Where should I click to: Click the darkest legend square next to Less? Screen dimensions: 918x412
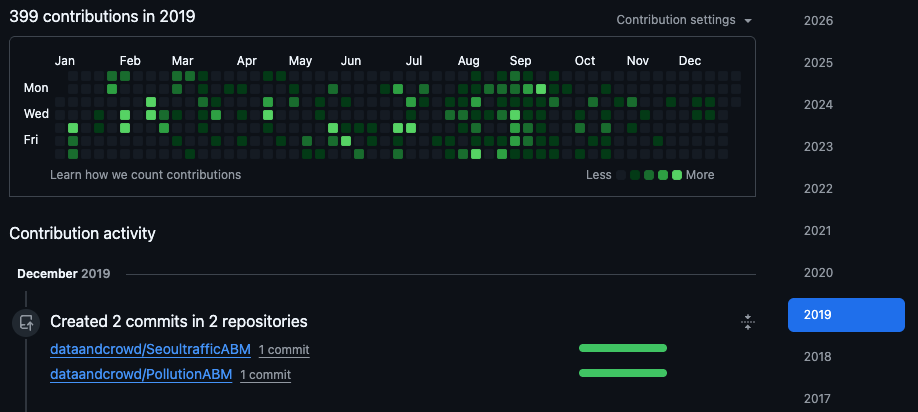pos(621,175)
